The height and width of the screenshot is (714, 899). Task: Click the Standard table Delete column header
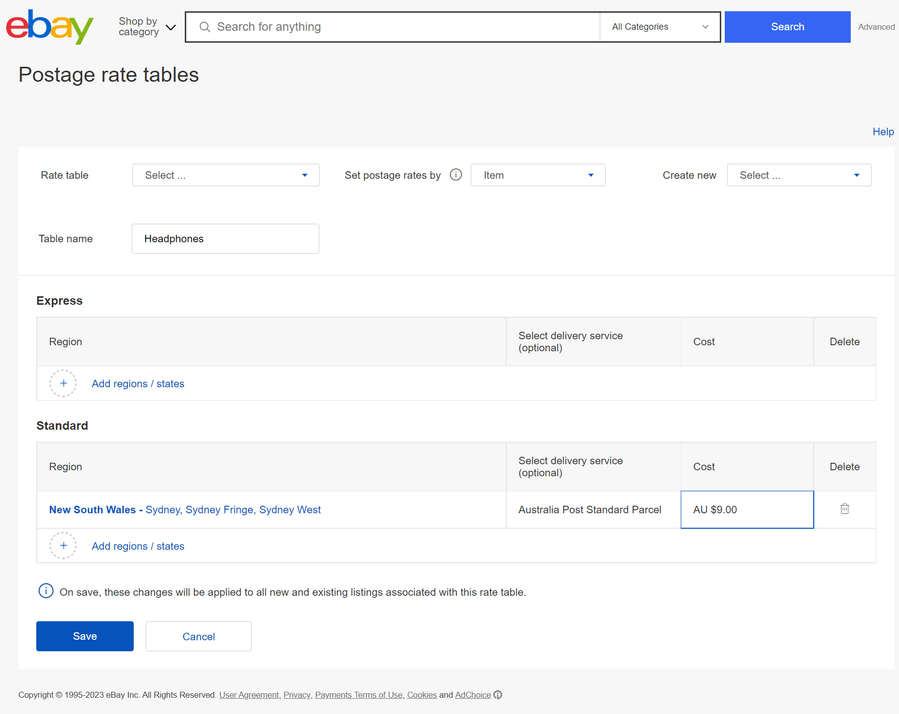(x=845, y=467)
